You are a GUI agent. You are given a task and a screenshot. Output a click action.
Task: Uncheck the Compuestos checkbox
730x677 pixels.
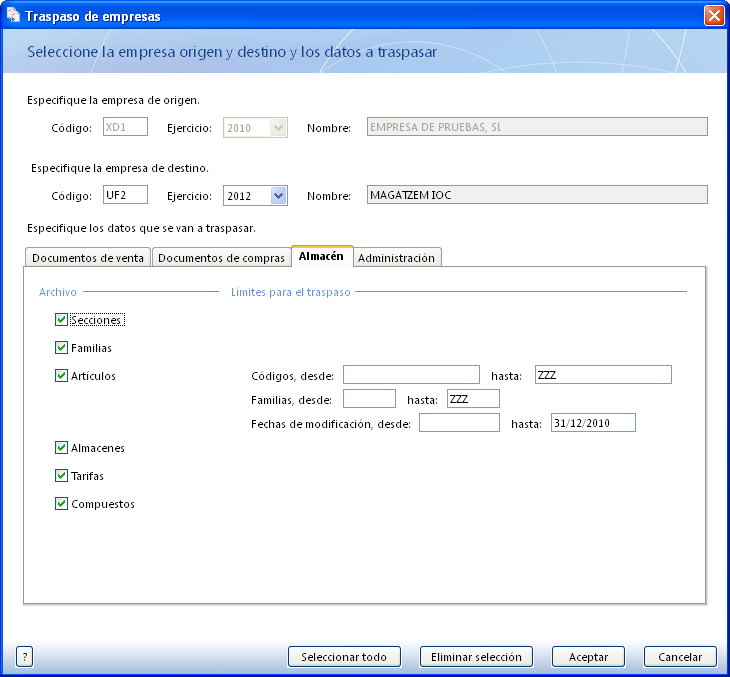[x=62, y=504]
